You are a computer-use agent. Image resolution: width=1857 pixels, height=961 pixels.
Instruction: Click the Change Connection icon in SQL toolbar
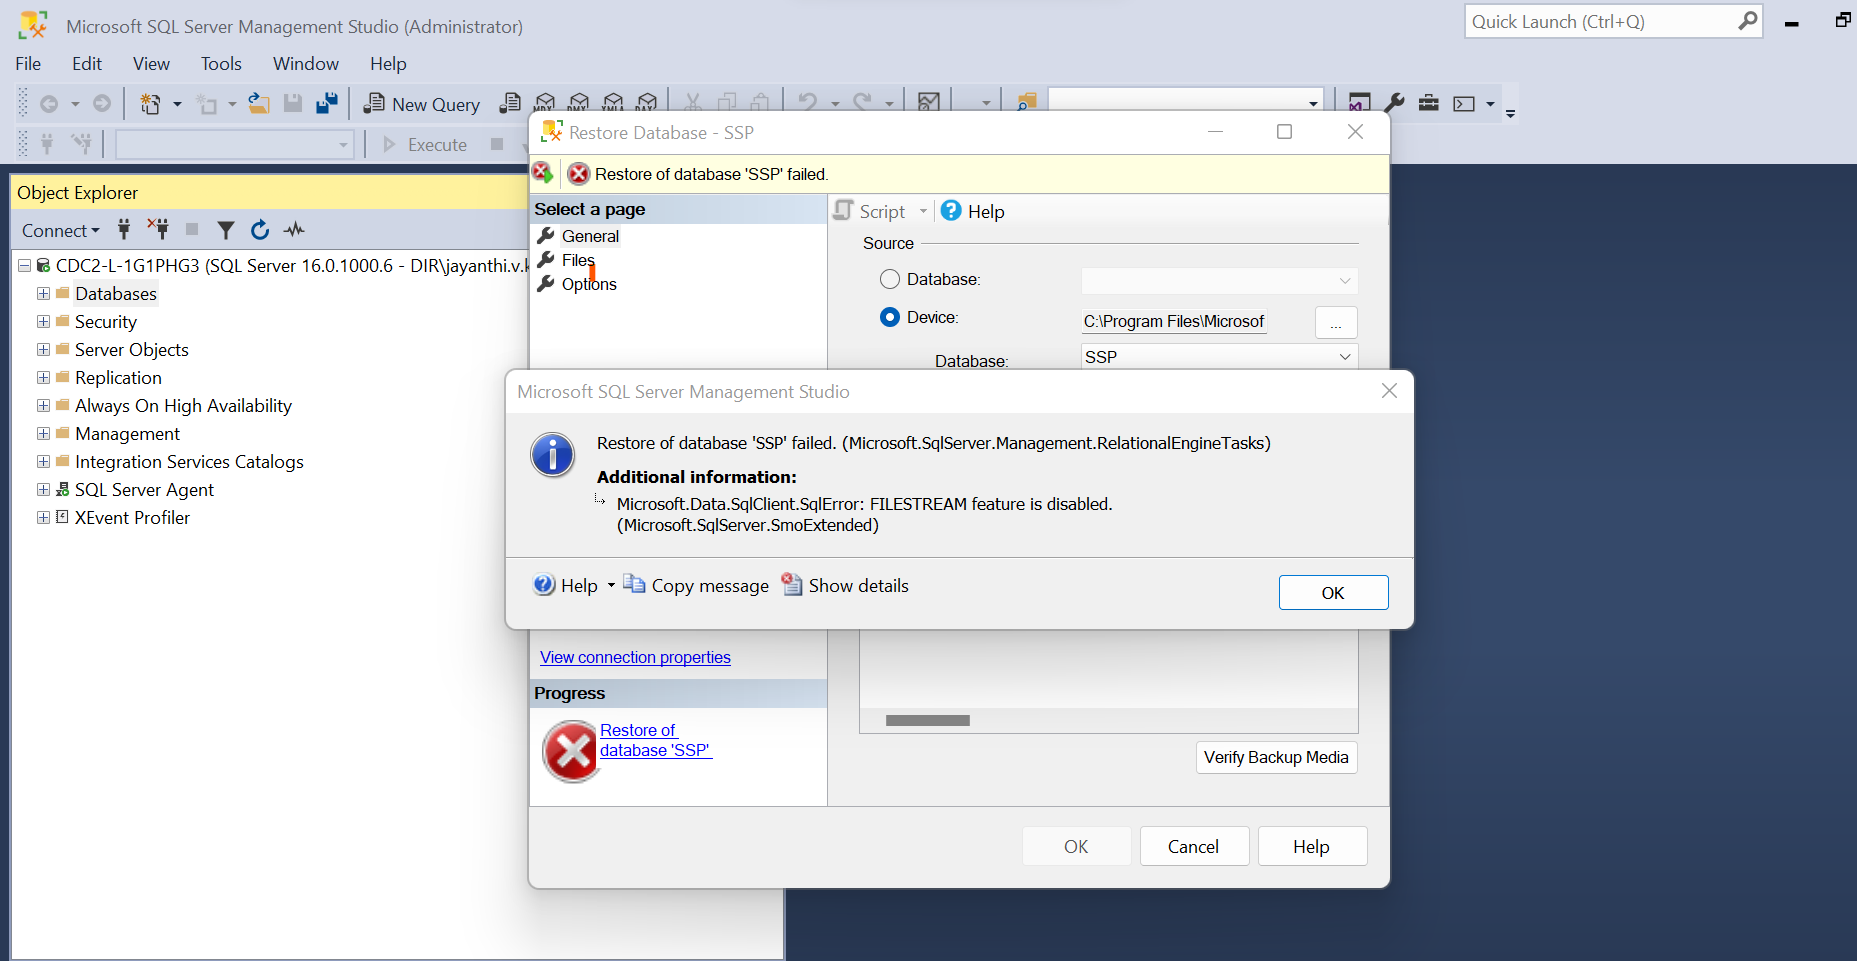pos(82,144)
